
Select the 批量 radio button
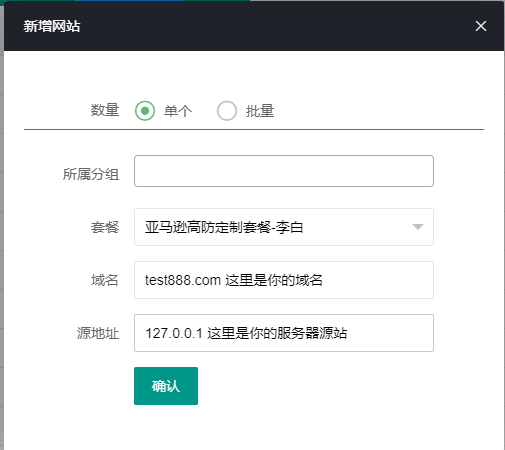pyautogui.click(x=227, y=111)
